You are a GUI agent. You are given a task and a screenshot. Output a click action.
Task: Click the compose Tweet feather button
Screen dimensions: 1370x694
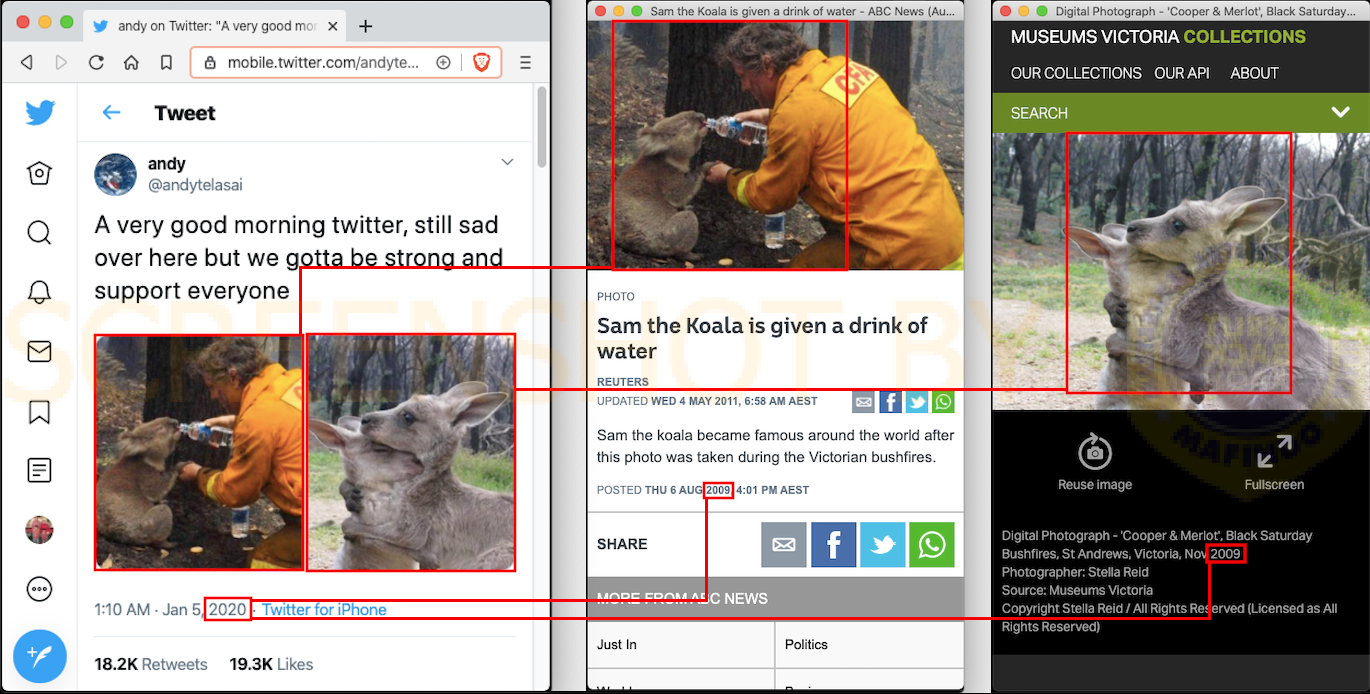pyautogui.click(x=40, y=656)
